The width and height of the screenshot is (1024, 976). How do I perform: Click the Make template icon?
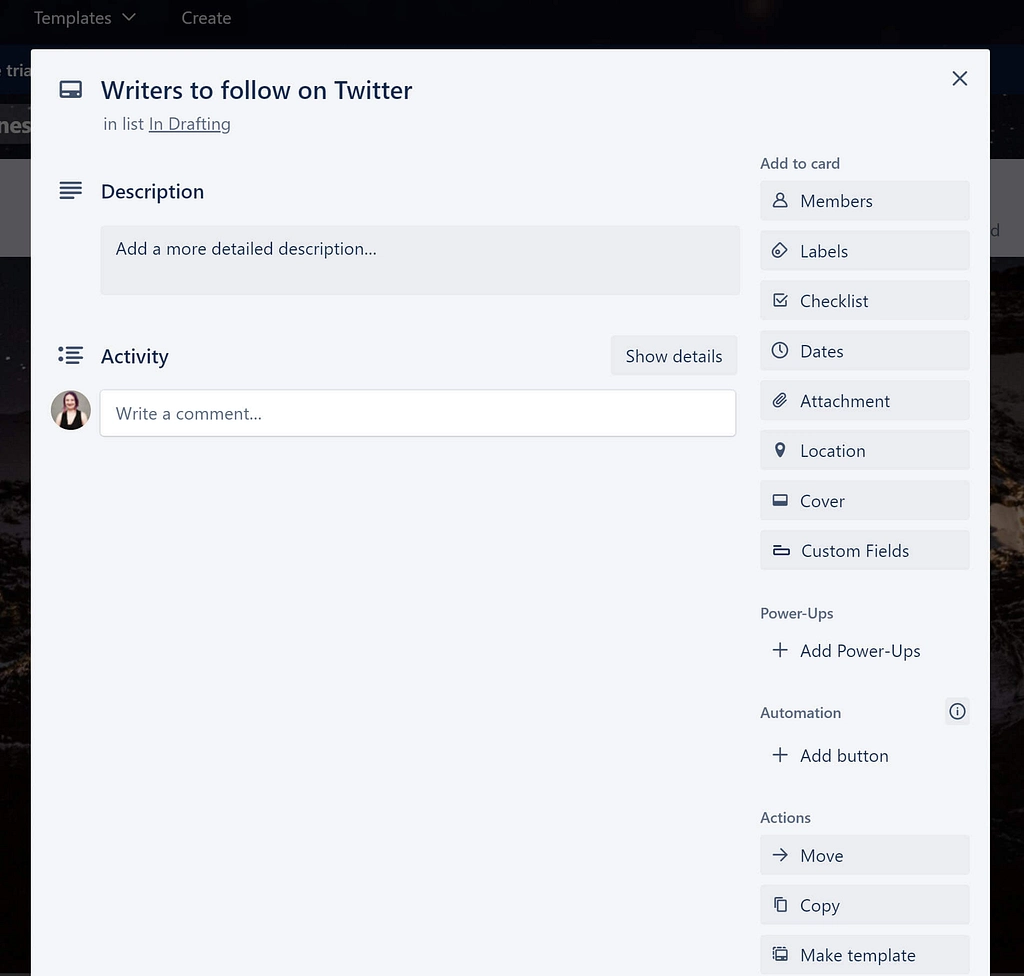[780, 954]
